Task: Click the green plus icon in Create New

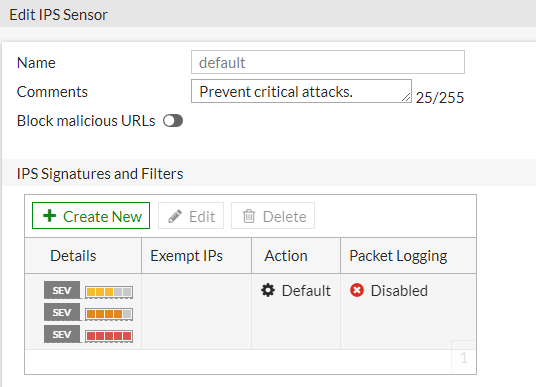Action: coord(50,216)
